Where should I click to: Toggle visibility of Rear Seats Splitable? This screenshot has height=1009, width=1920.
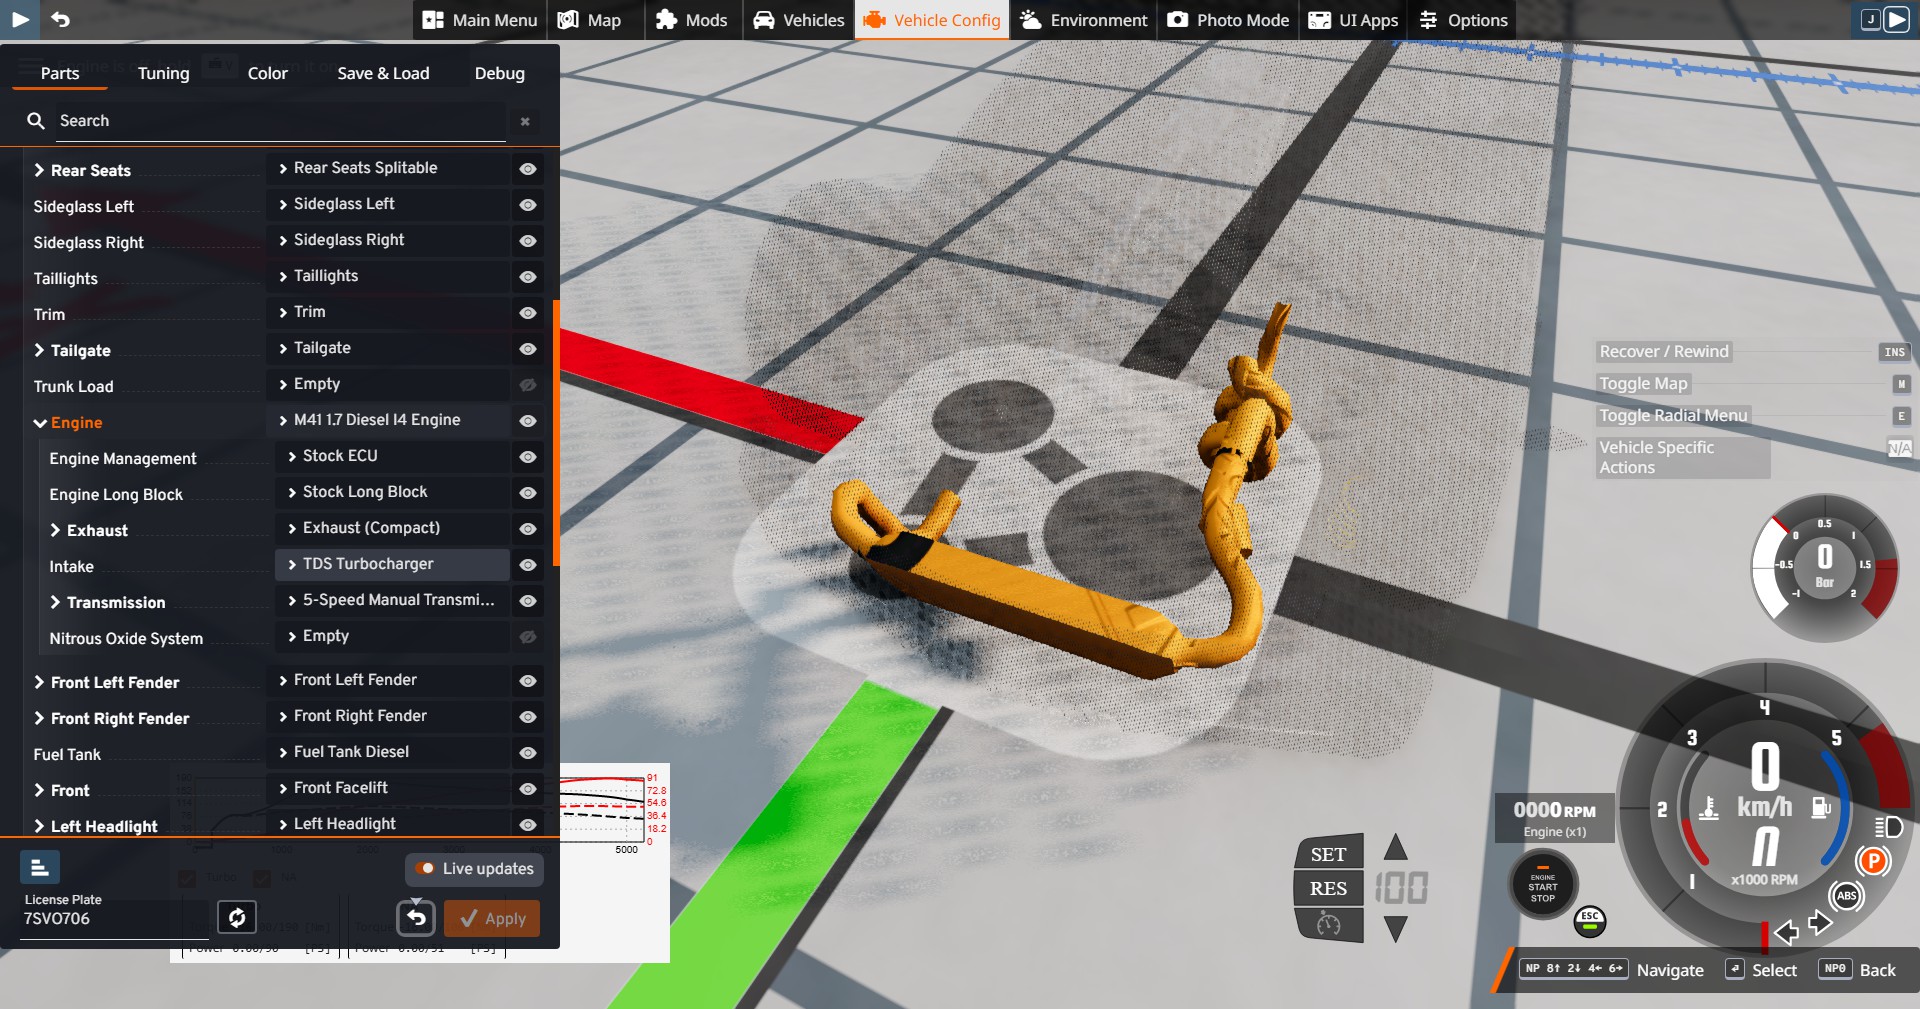(x=528, y=169)
